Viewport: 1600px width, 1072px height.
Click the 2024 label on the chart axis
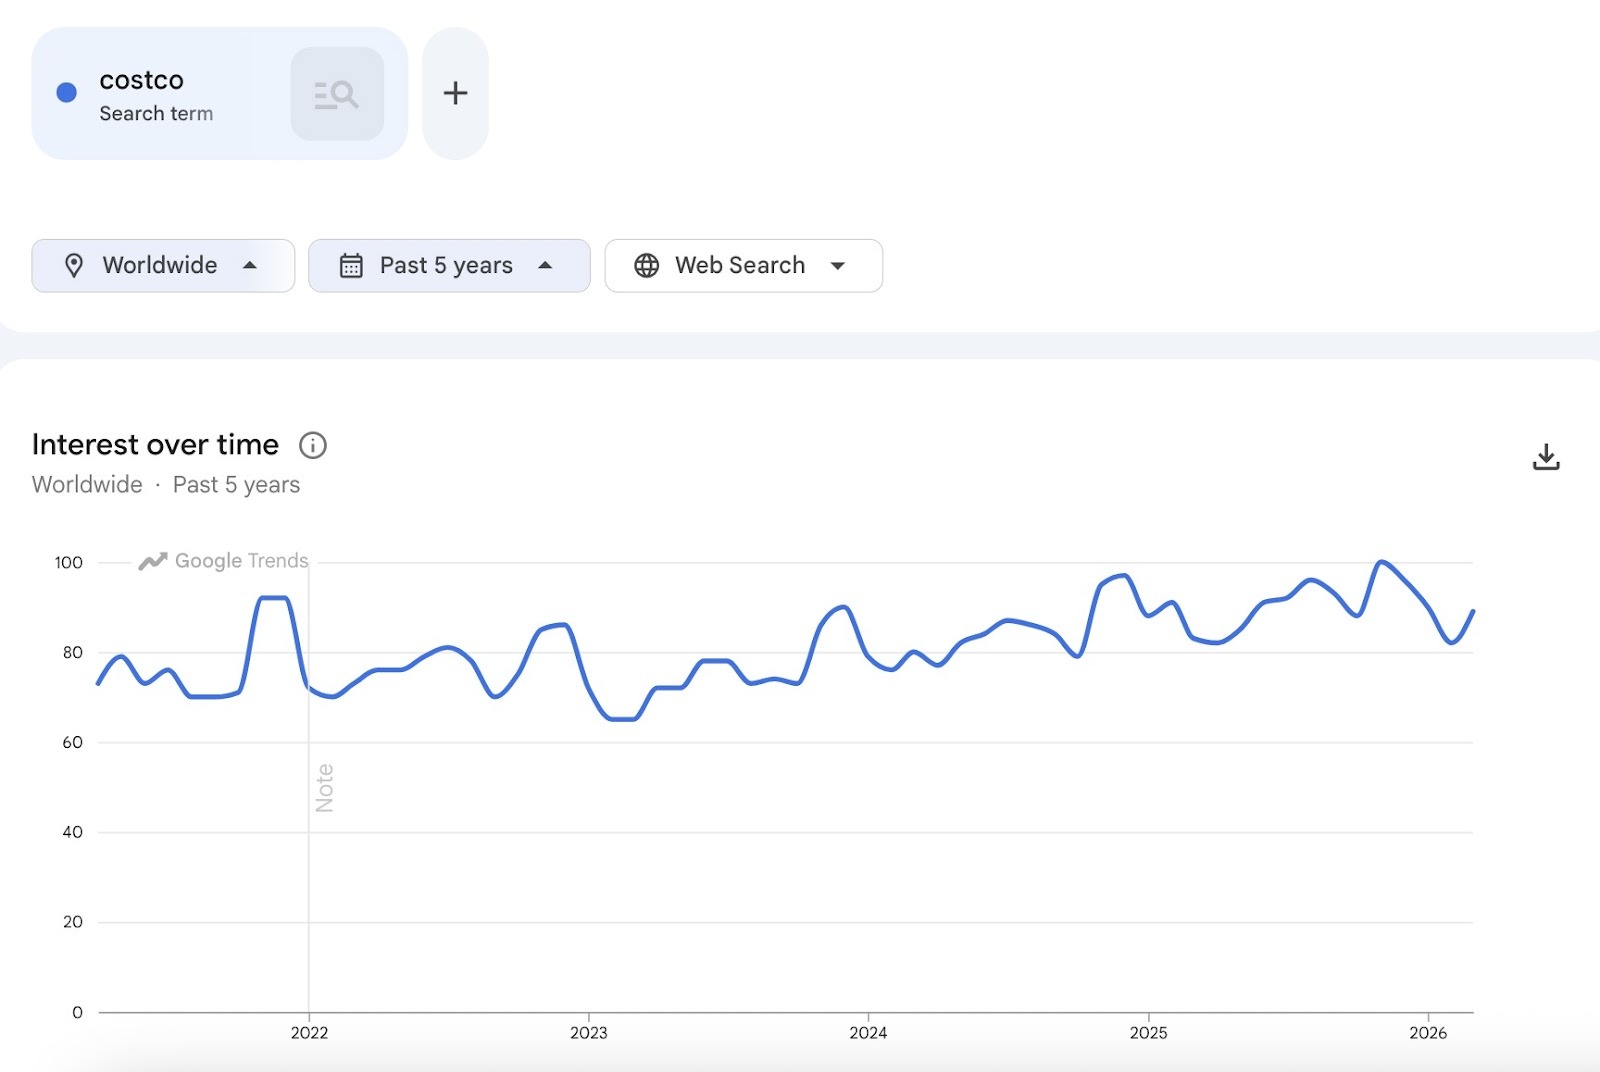866,1034
